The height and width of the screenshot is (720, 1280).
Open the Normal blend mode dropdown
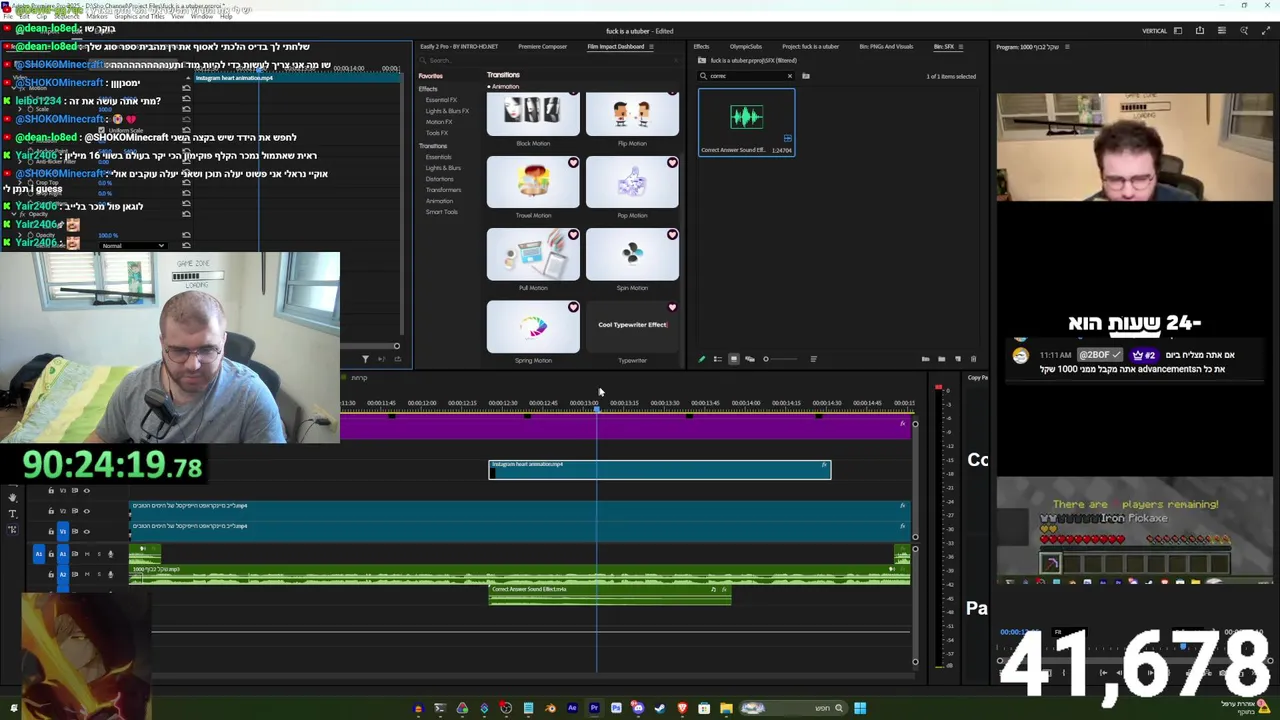pos(132,246)
